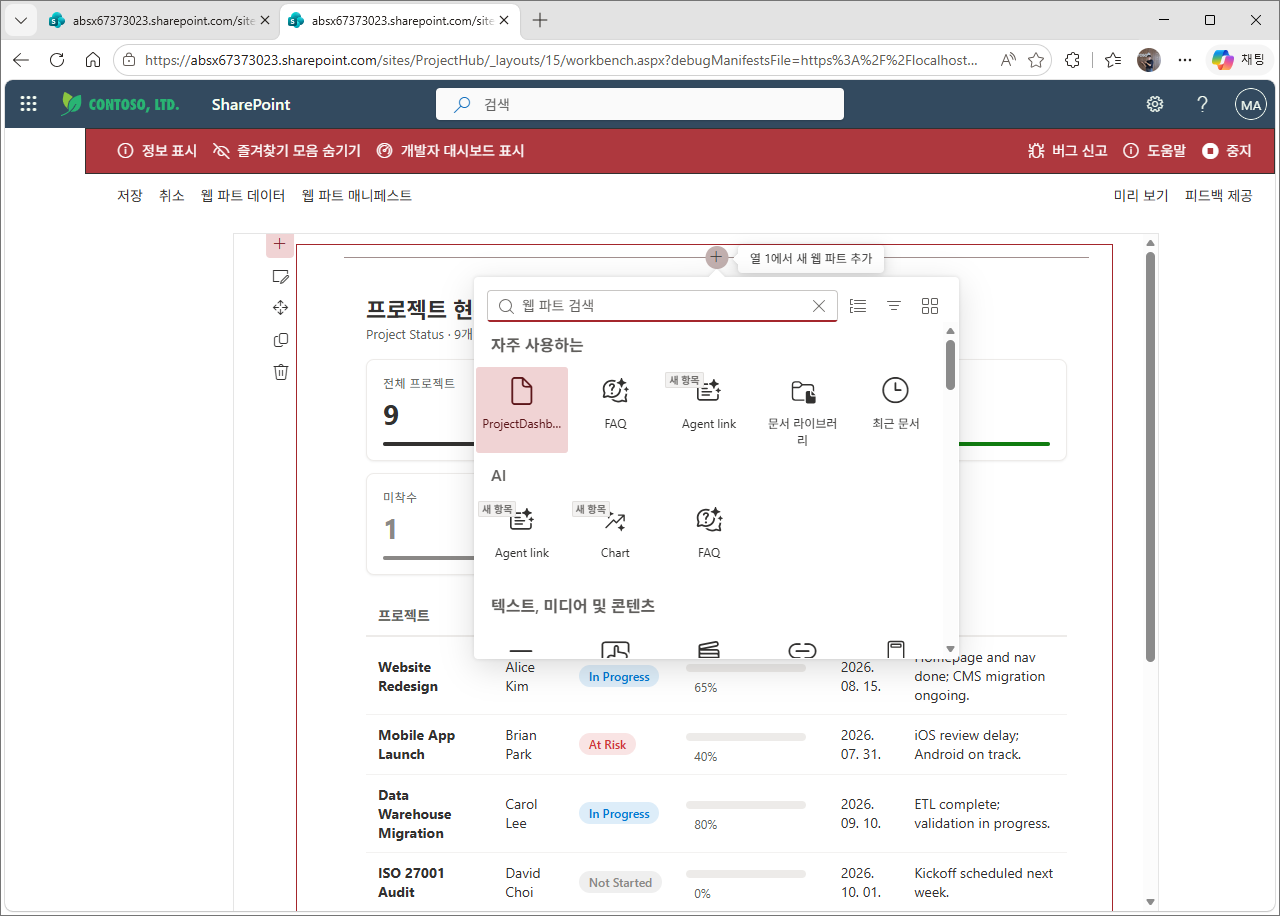Pick the recent documents web part
Viewport: 1280px width, 916px height.
click(x=895, y=405)
